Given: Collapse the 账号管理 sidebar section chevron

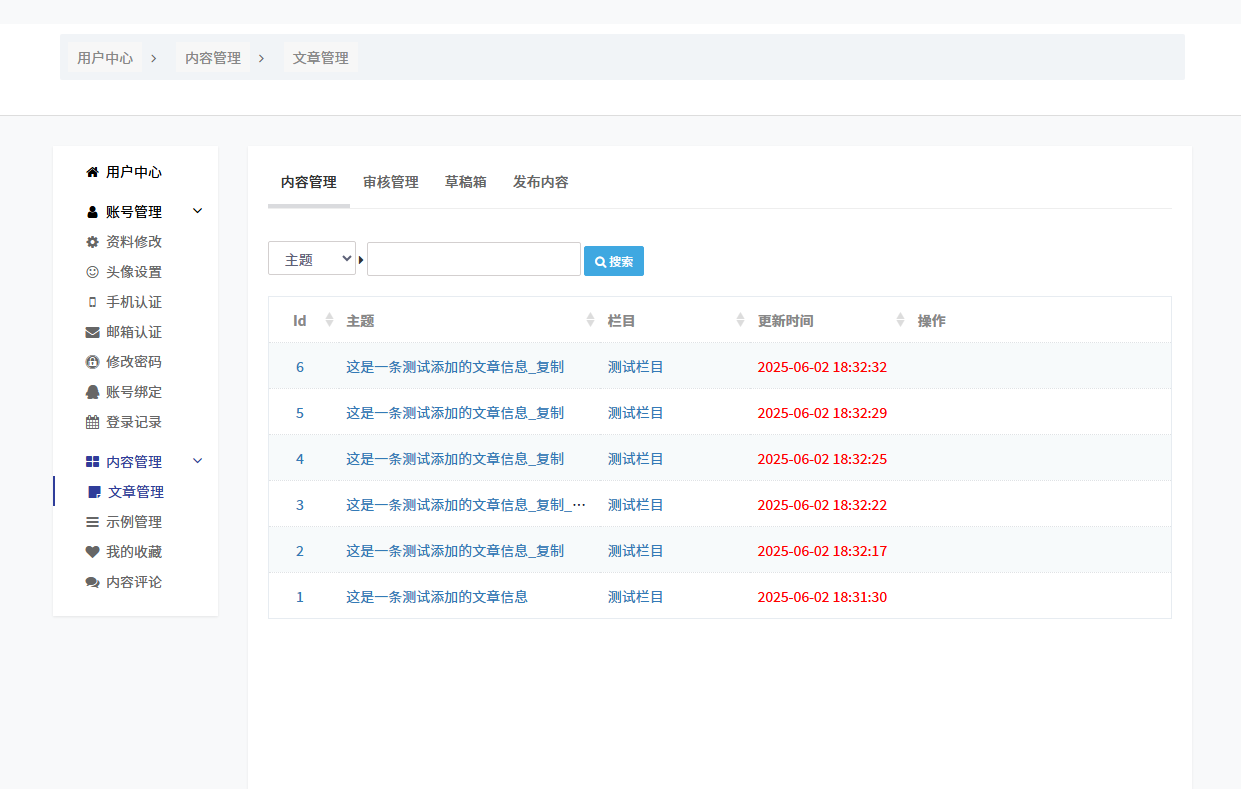Looking at the screenshot, I should [x=197, y=211].
